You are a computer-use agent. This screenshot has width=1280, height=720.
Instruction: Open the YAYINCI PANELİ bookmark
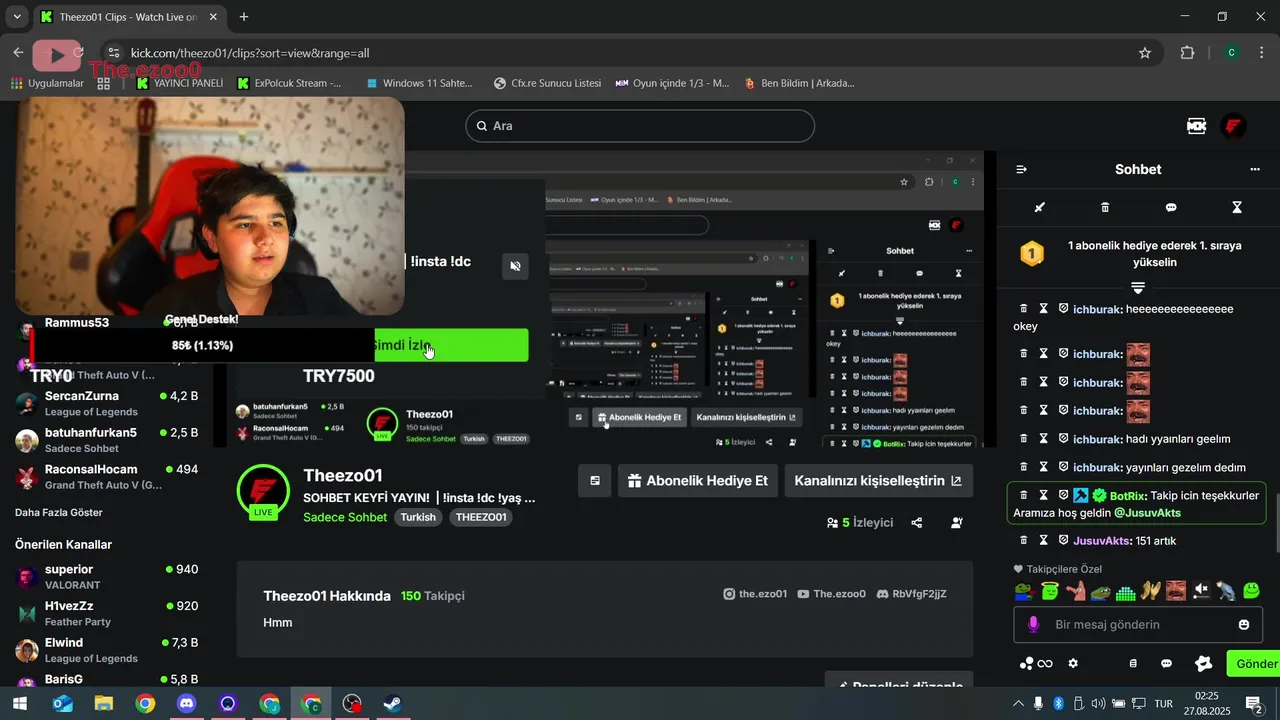179,83
